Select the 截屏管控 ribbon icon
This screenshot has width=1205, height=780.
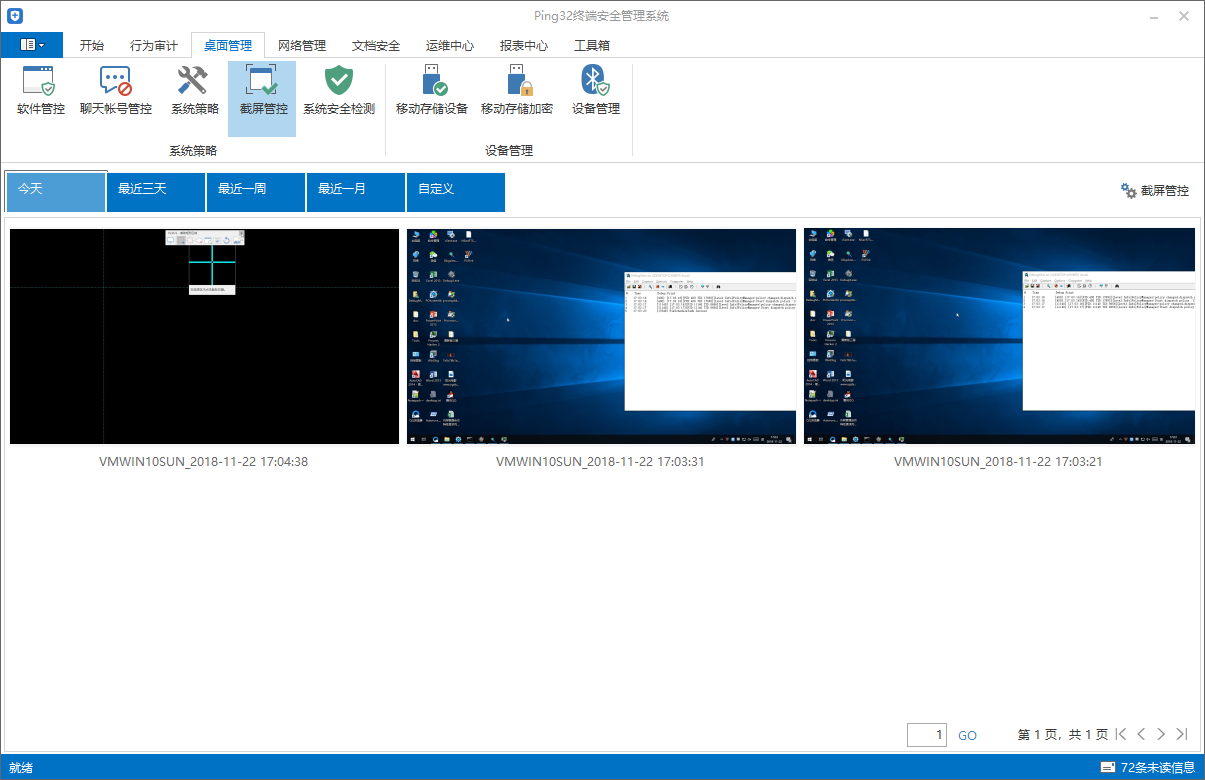point(263,98)
